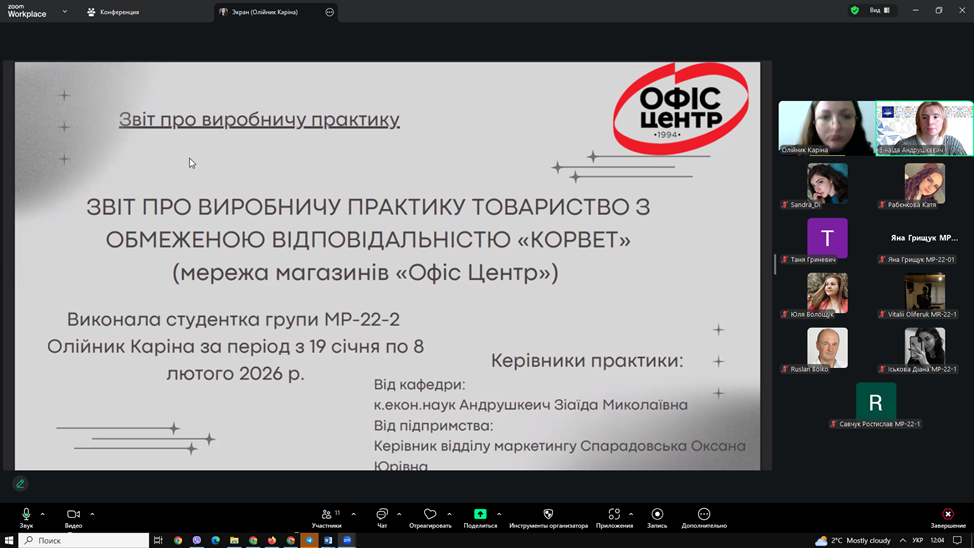Click the green Поделиться share screen icon
This screenshot has height=548, width=974.
tap(480, 514)
